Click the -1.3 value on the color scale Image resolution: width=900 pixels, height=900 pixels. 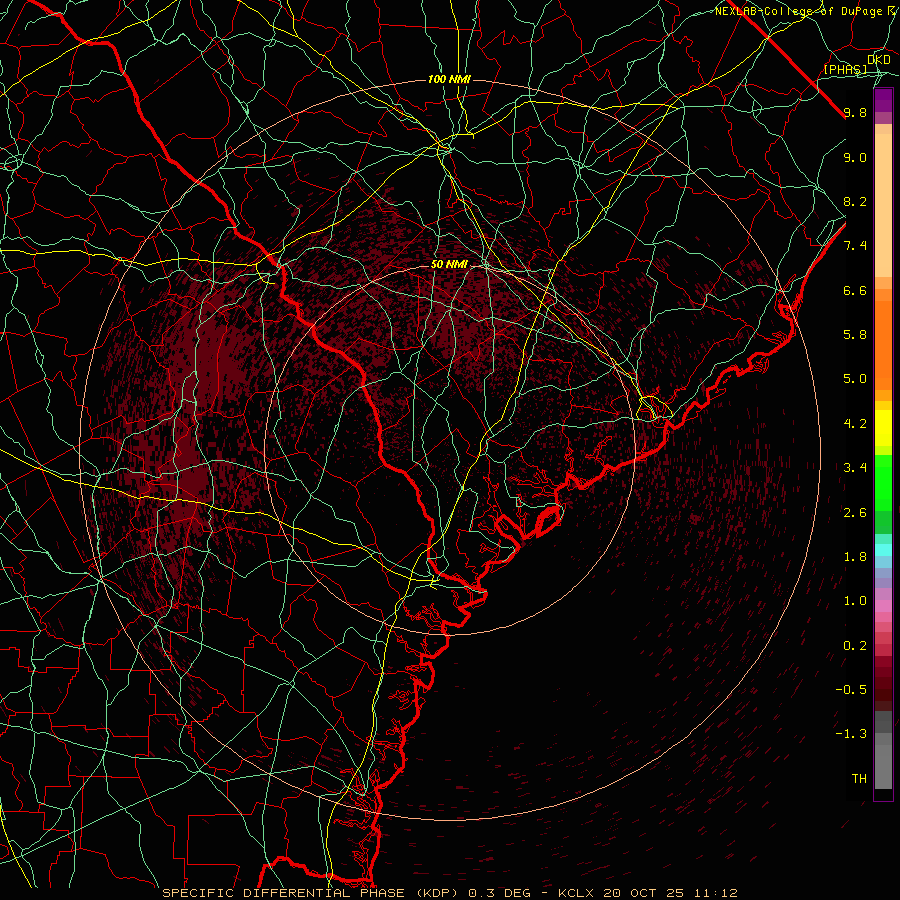click(x=851, y=734)
